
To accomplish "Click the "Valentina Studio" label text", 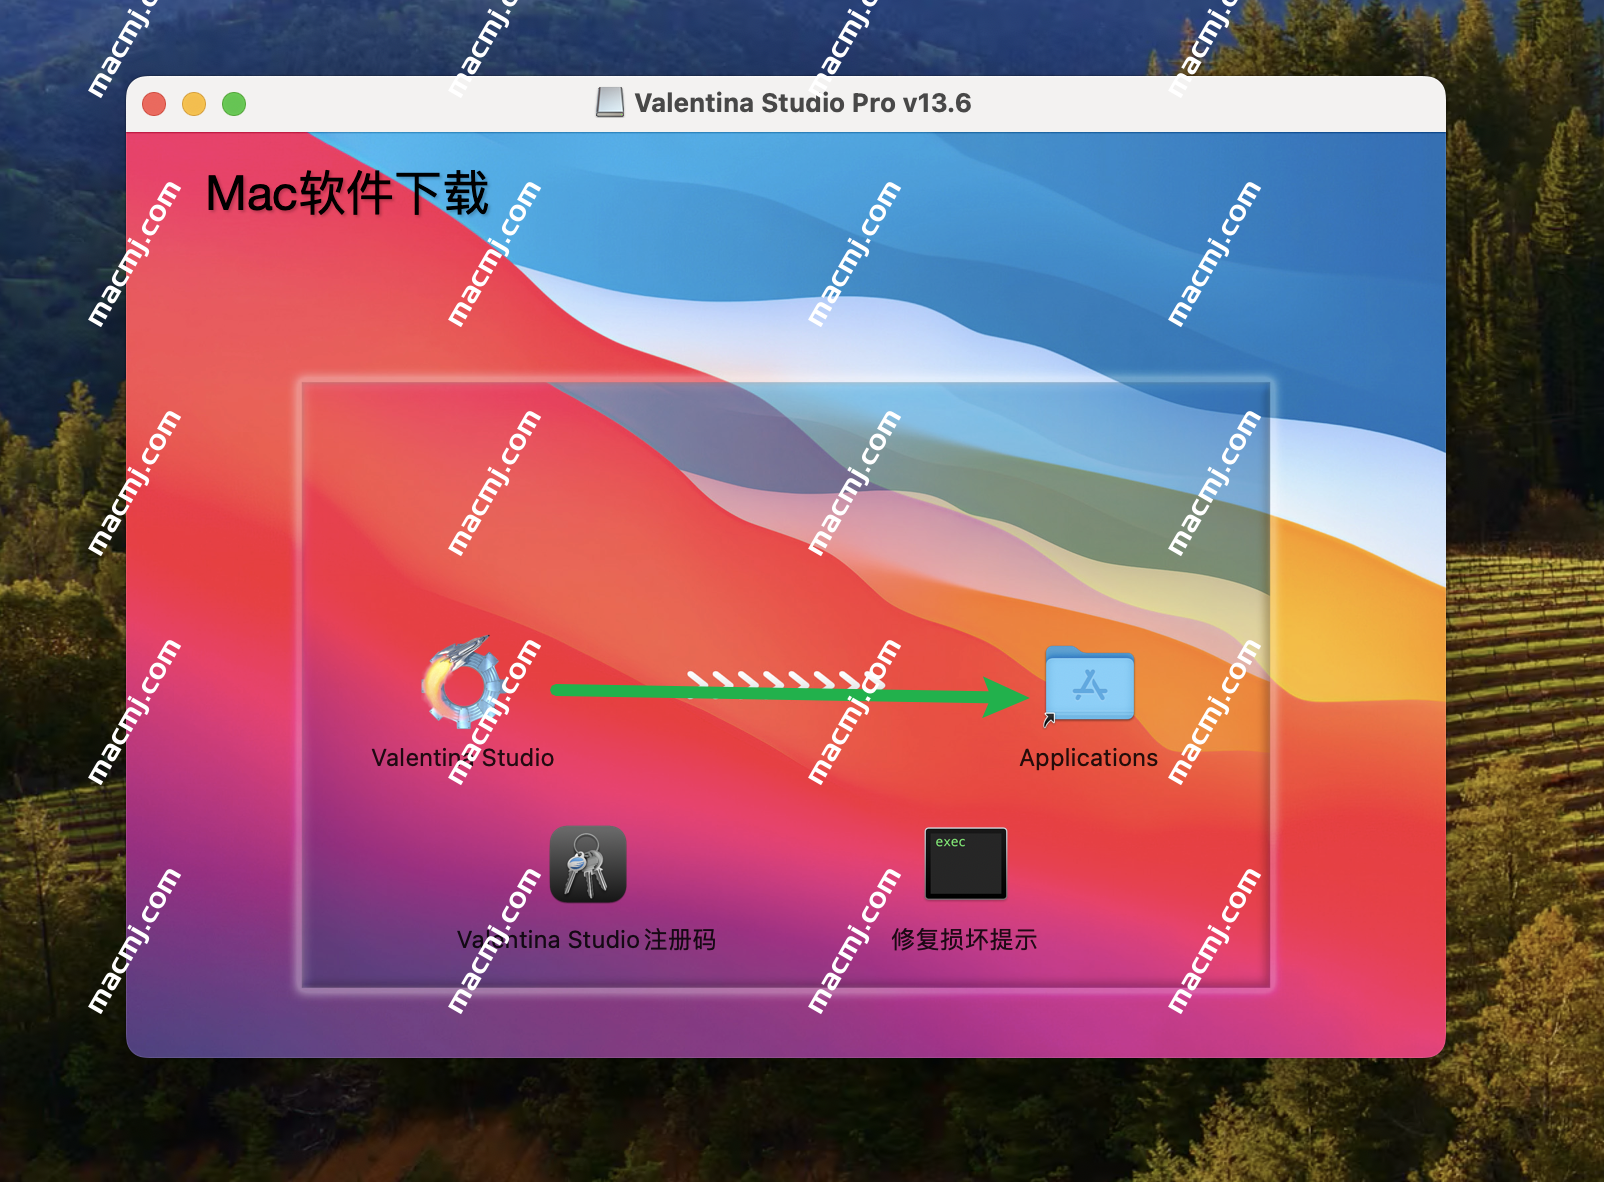I will tap(462, 758).
